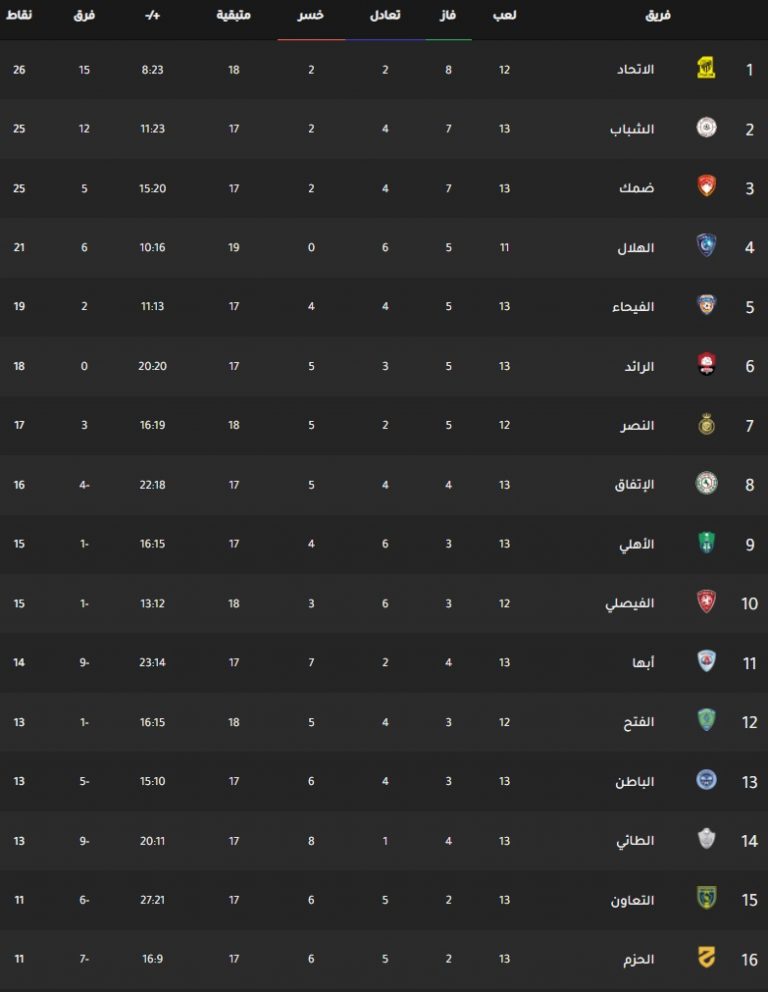Click the Al-Ittihad club logo
The image size is (768, 992).
click(x=706, y=68)
